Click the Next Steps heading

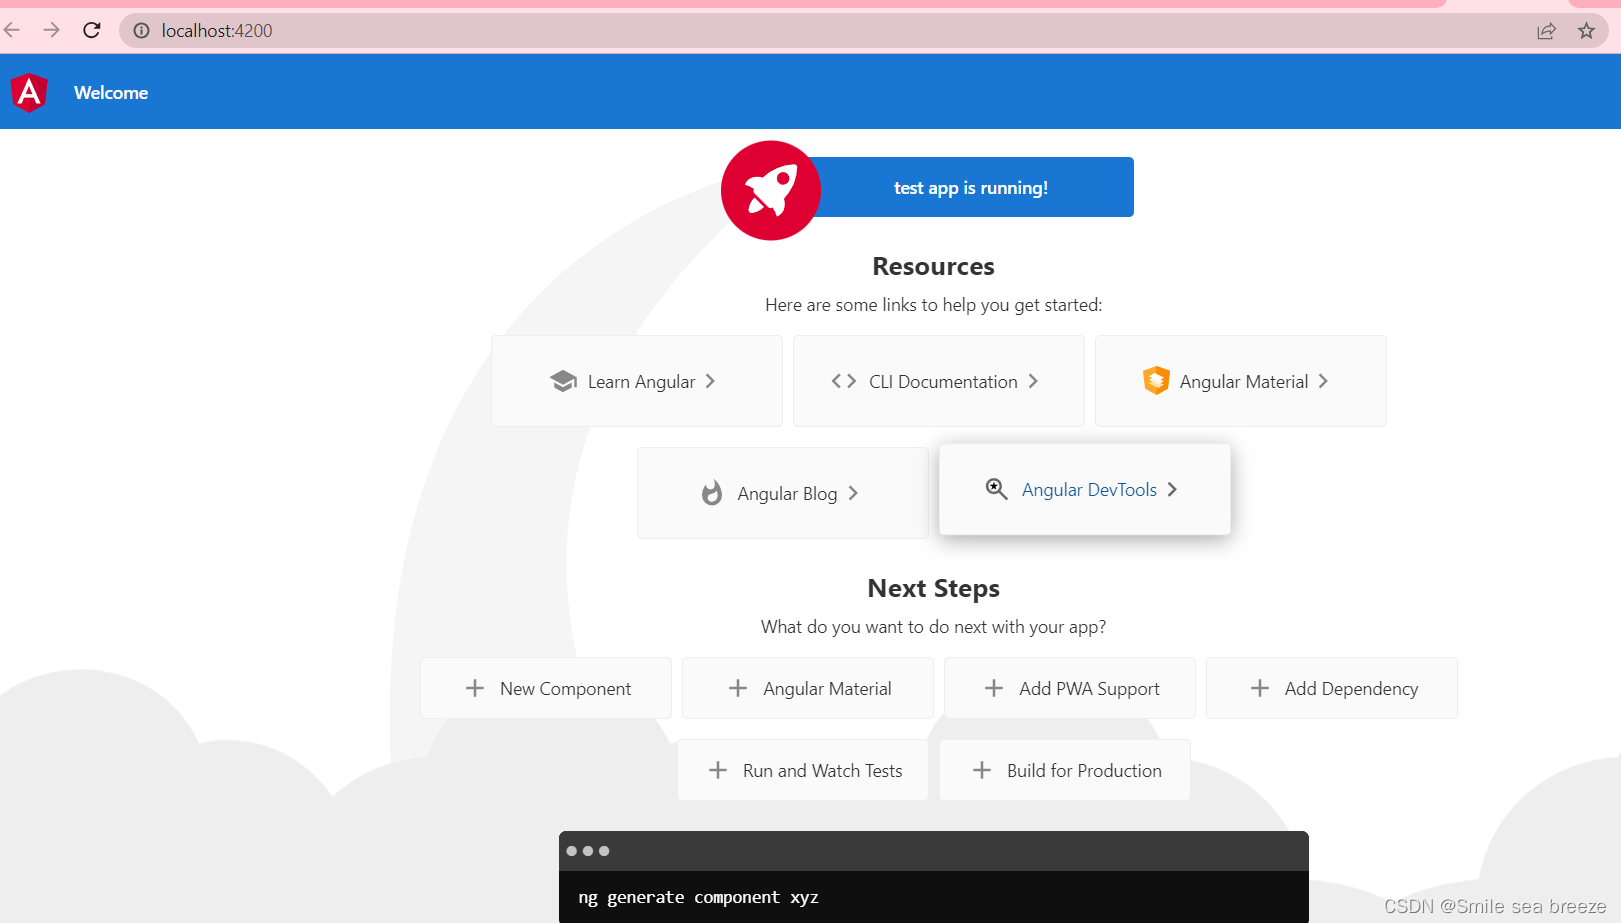point(934,588)
